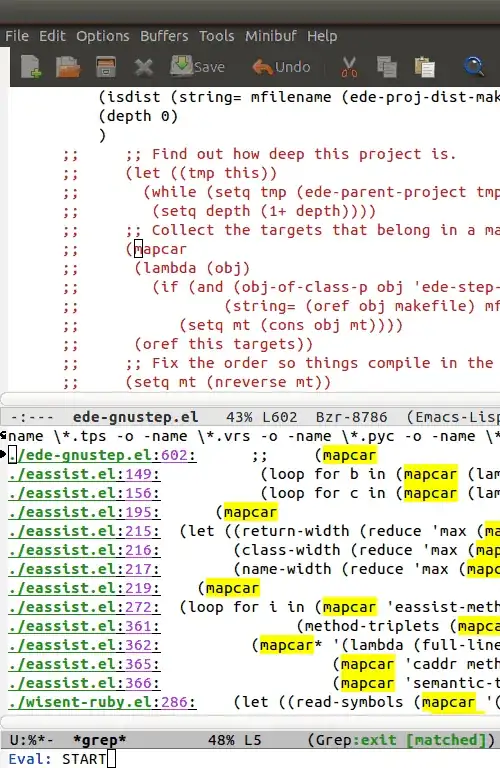Cut selection with the scissors icon
Image resolution: width=500 pixels, height=768 pixels.
(349, 67)
